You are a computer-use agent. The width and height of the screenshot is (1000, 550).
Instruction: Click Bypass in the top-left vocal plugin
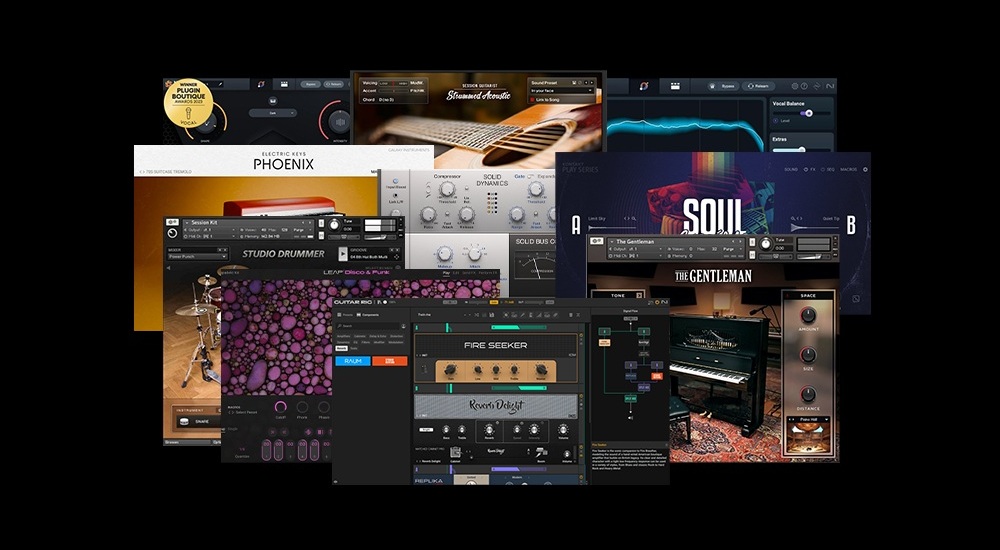[x=311, y=84]
